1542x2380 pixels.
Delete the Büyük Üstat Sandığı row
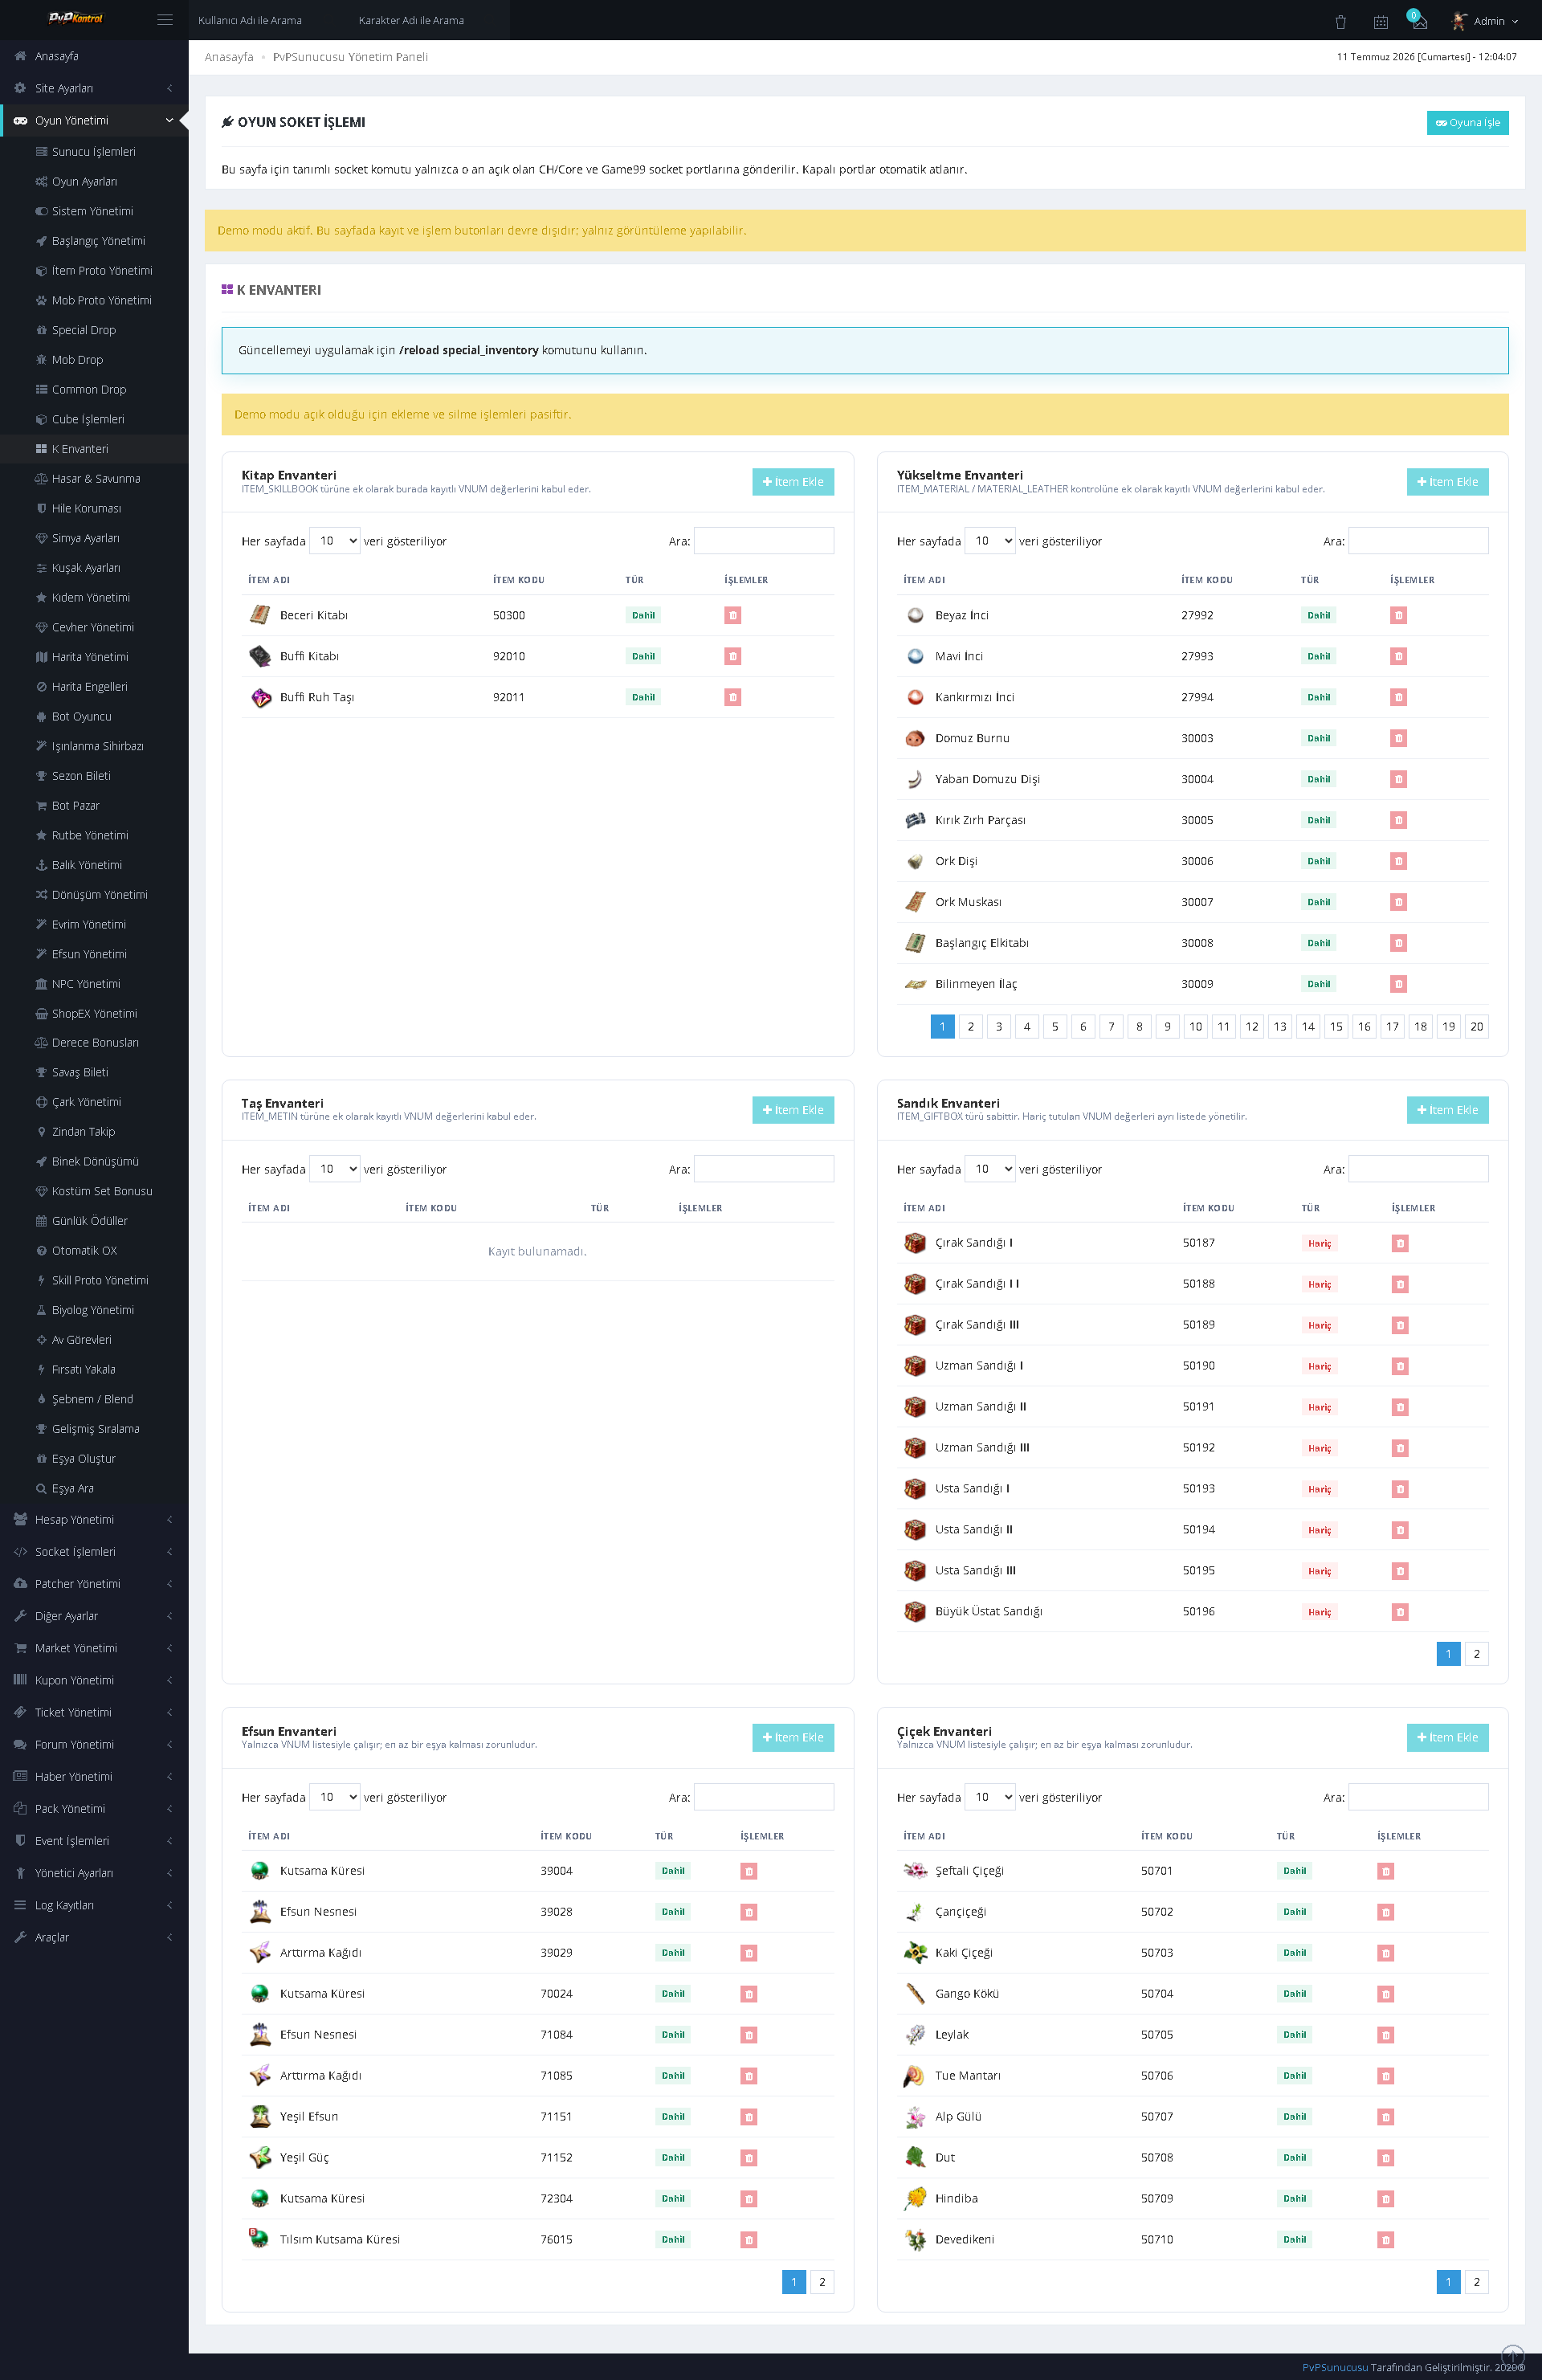[1400, 1612]
